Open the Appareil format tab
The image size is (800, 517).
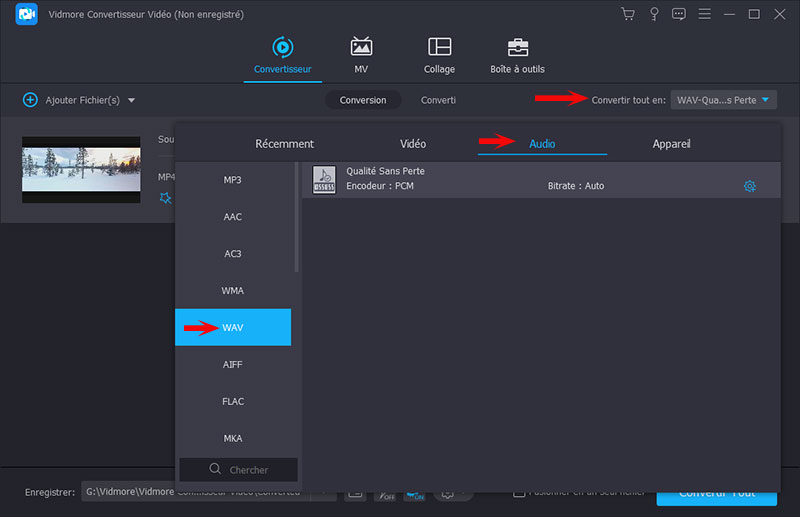pos(671,144)
